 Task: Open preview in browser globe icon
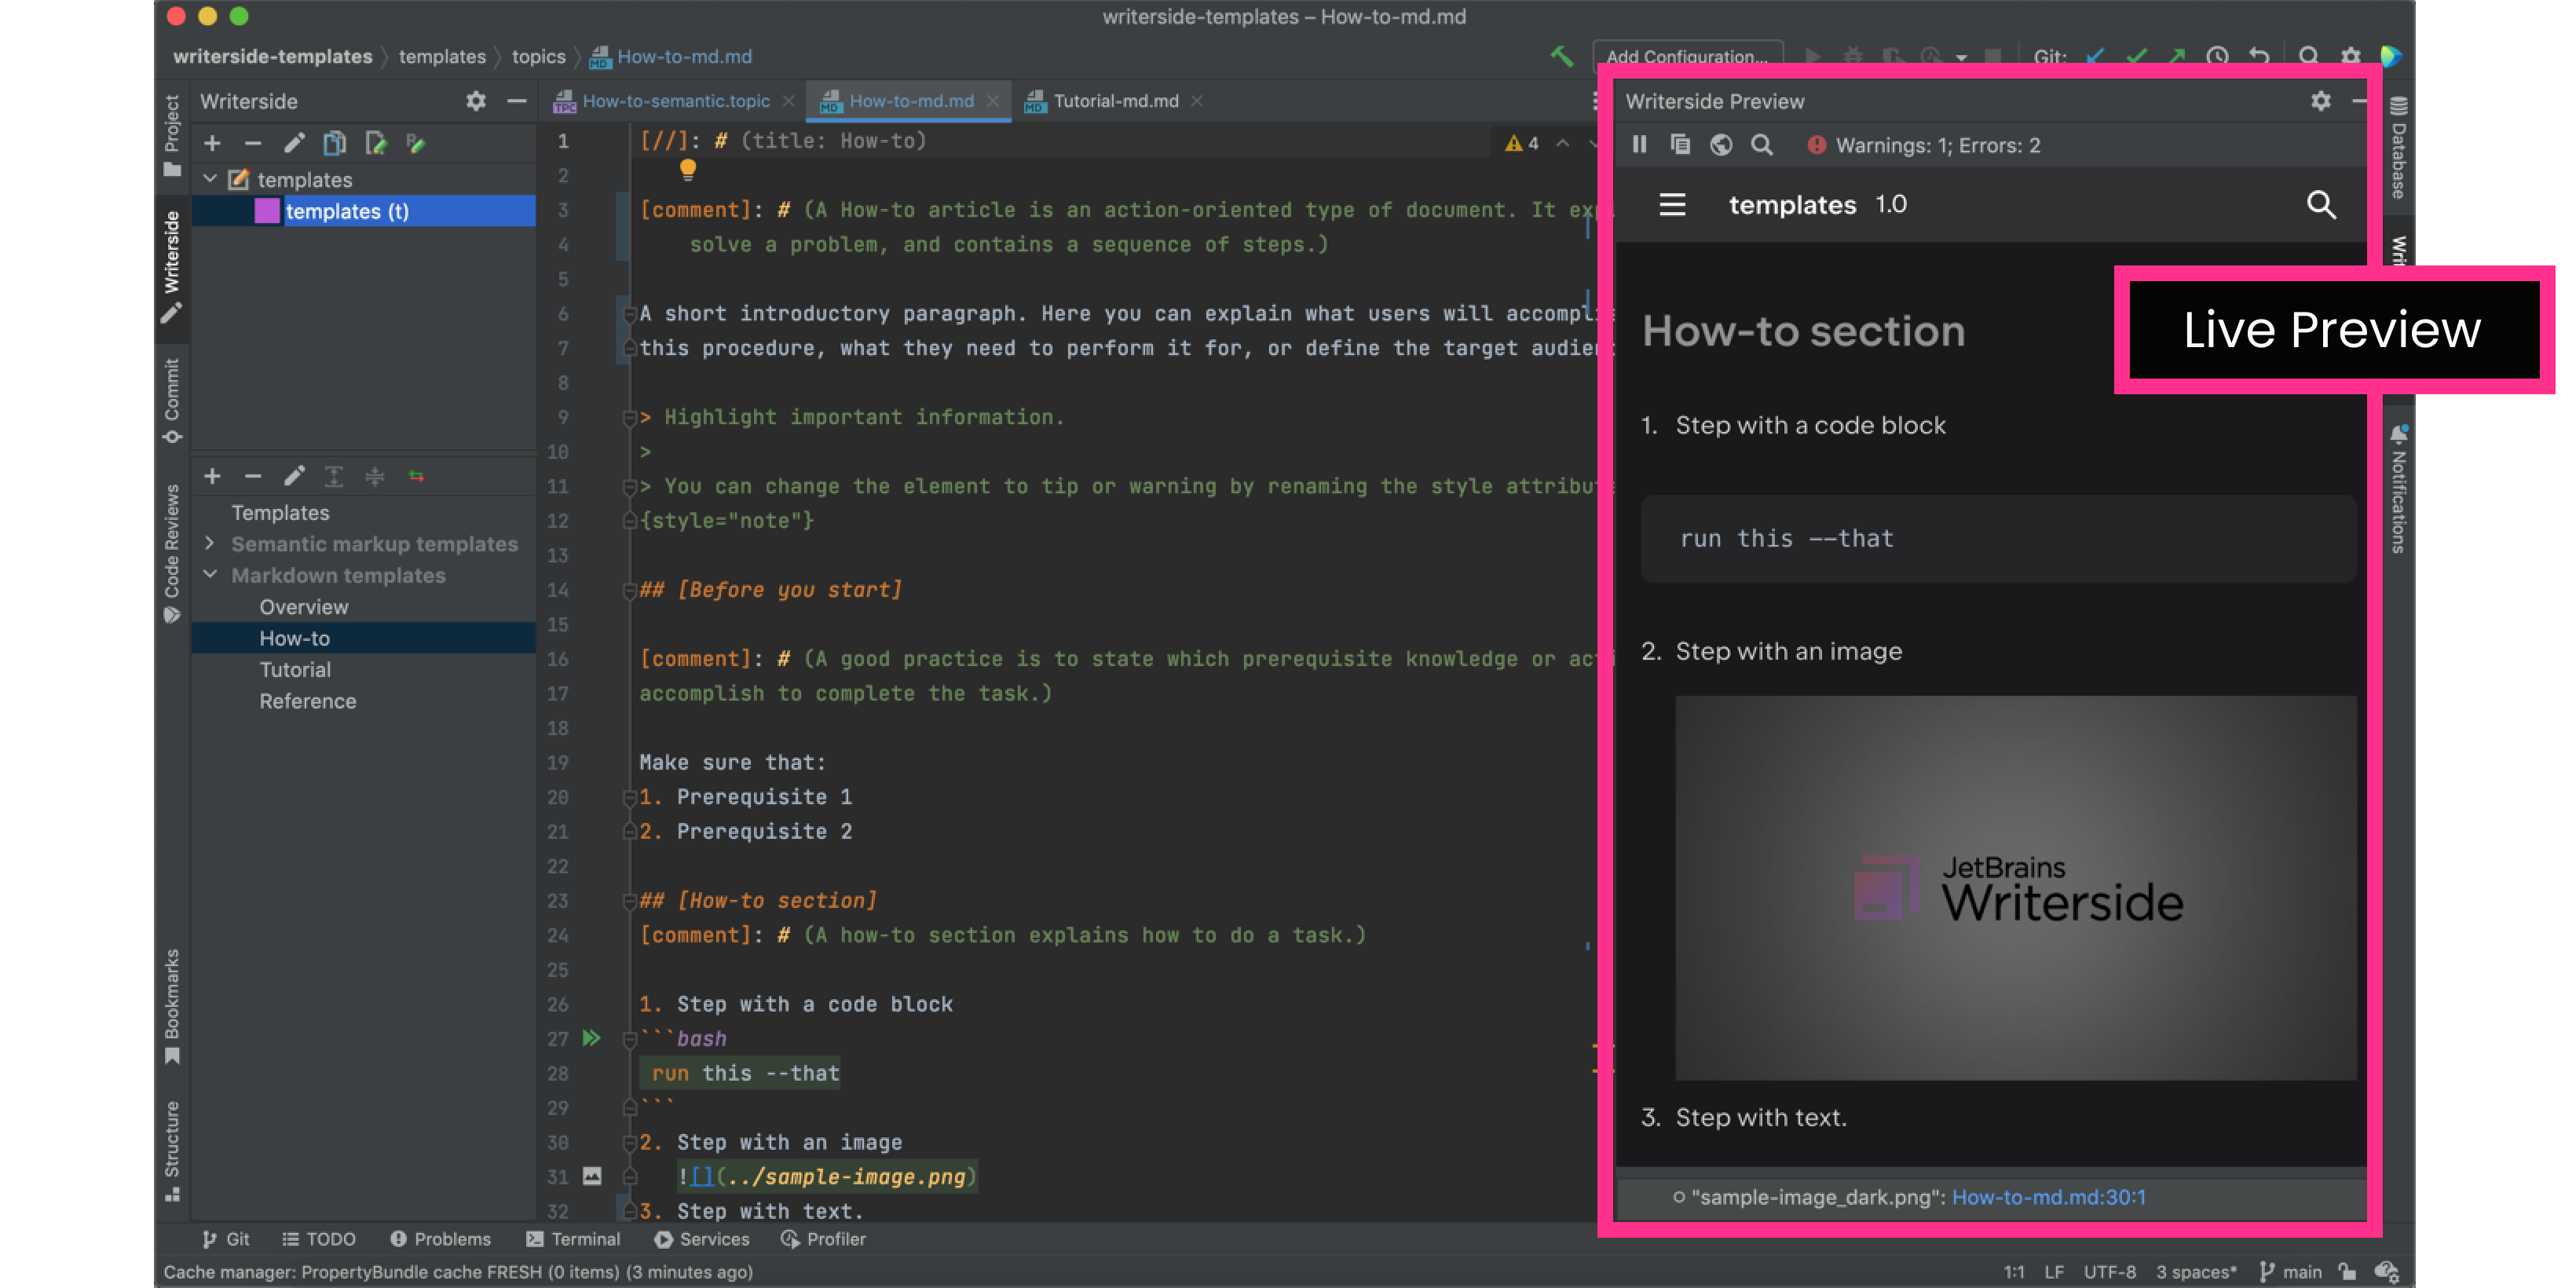tap(1721, 145)
